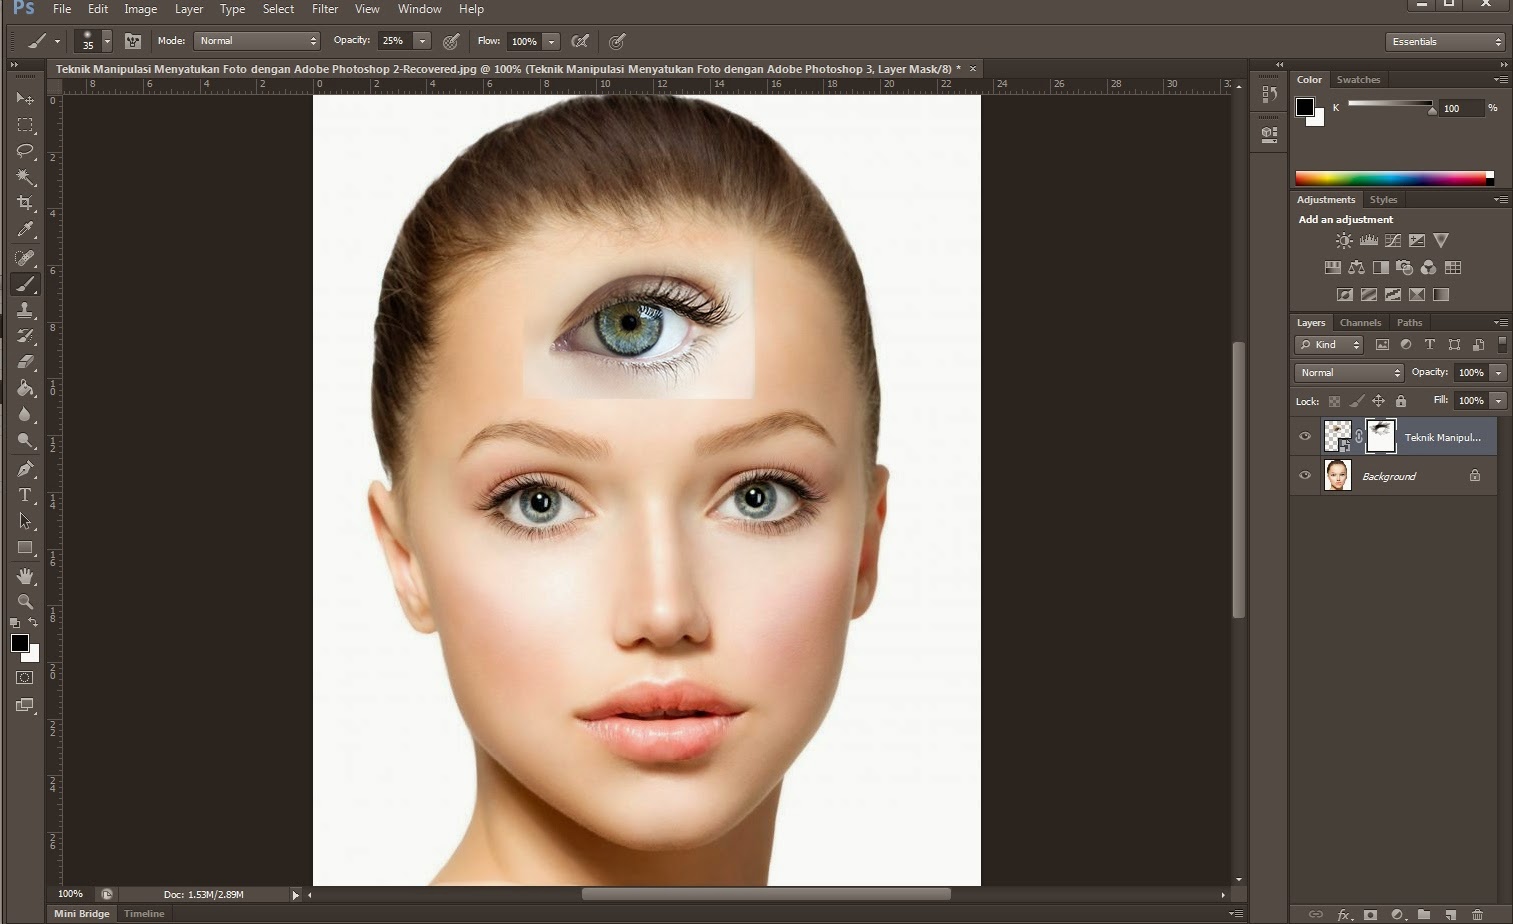The width and height of the screenshot is (1513, 924).
Task: Select the Horizontal Type tool
Action: 24,494
